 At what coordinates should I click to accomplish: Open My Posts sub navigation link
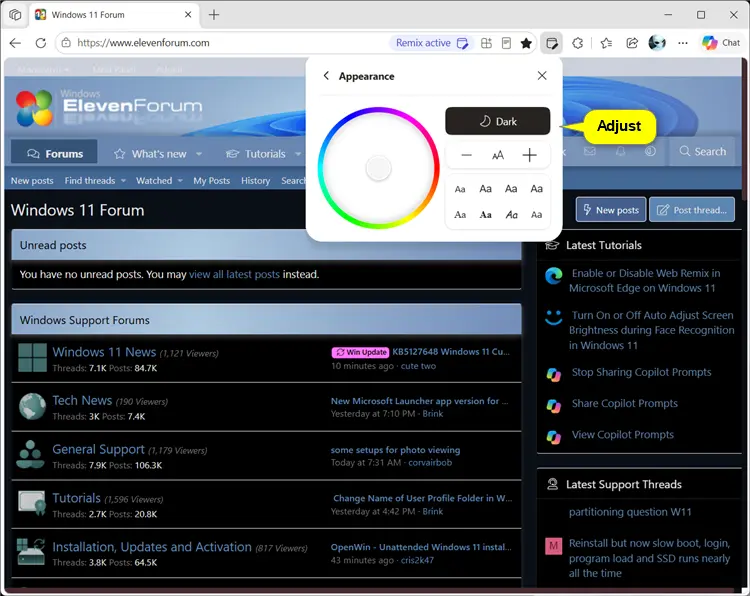[x=211, y=181]
